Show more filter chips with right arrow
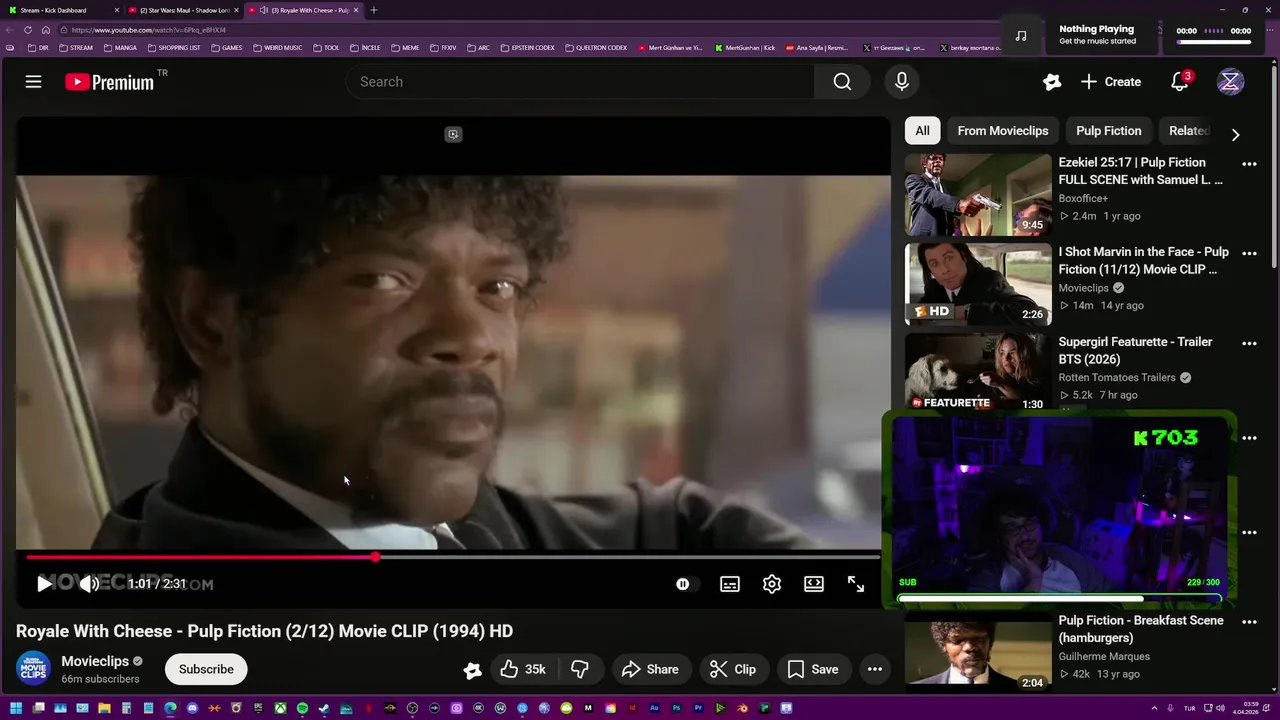This screenshot has height=720, width=1280. tap(1235, 134)
